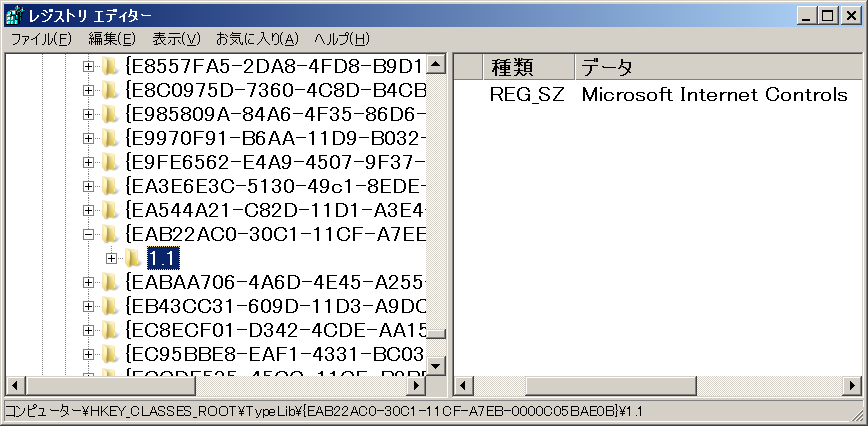Expand the {EA3E6E3C-5130 key node
This screenshot has width=868, height=426.
coord(88,186)
